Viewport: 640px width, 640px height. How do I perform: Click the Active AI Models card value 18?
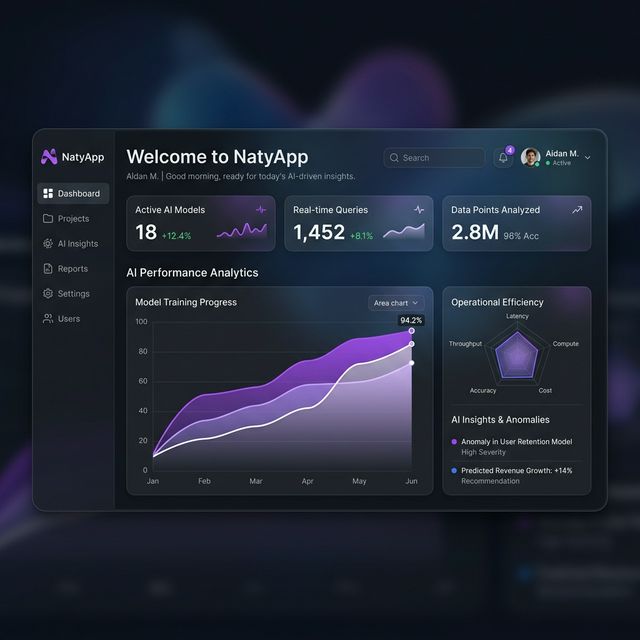click(x=146, y=233)
